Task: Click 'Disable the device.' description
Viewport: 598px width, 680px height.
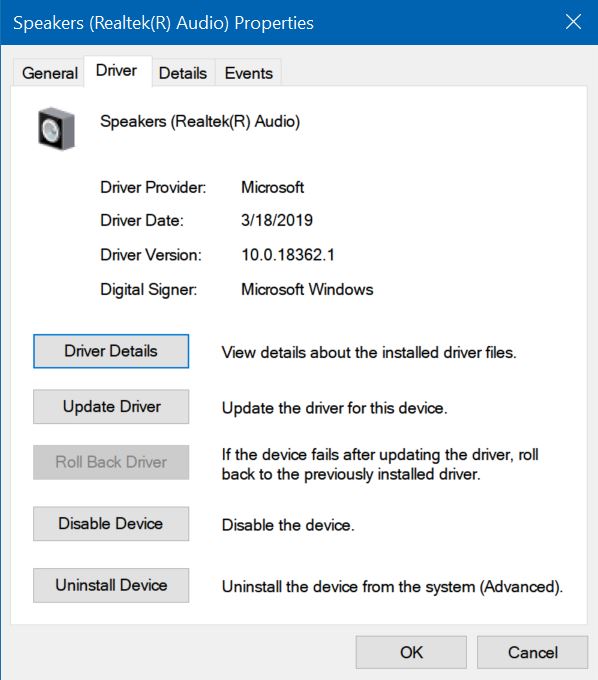Action: (x=288, y=525)
